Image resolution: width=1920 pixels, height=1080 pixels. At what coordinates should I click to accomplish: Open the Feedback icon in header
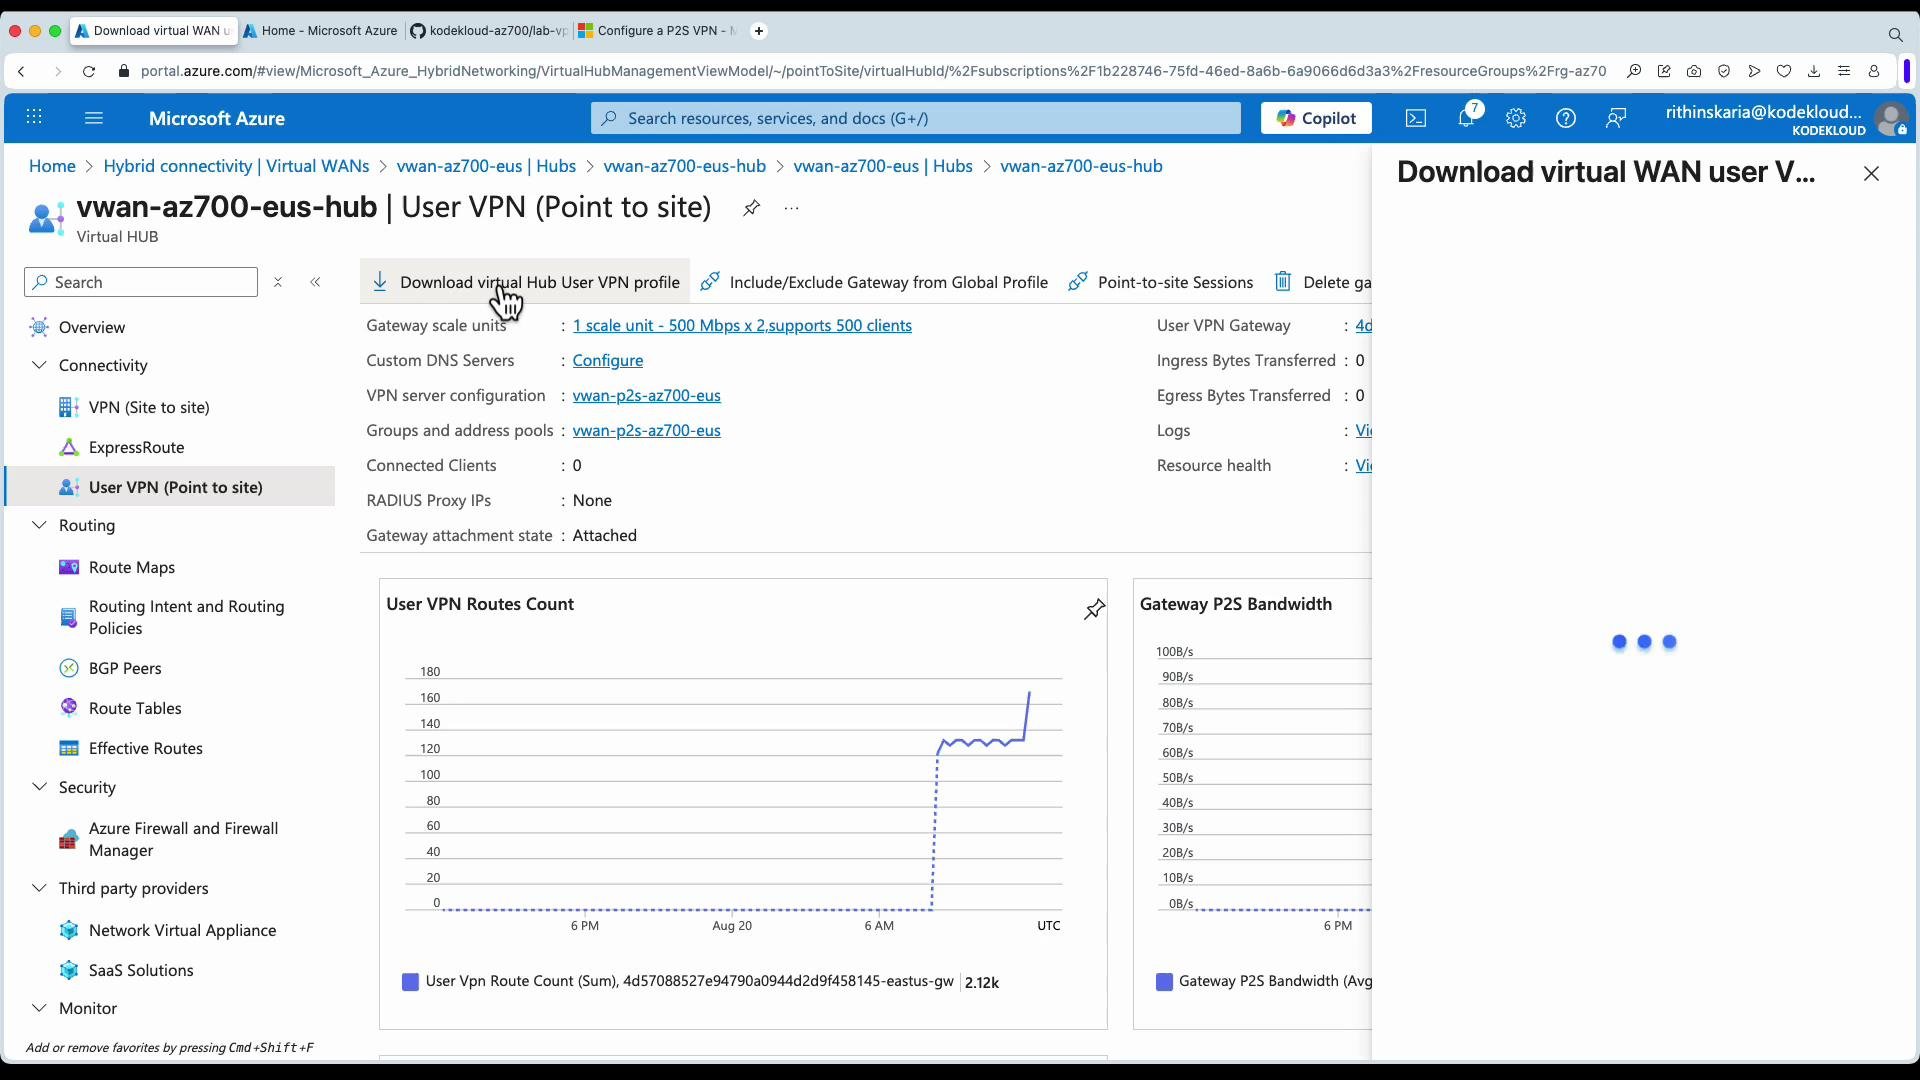pyautogui.click(x=1616, y=118)
